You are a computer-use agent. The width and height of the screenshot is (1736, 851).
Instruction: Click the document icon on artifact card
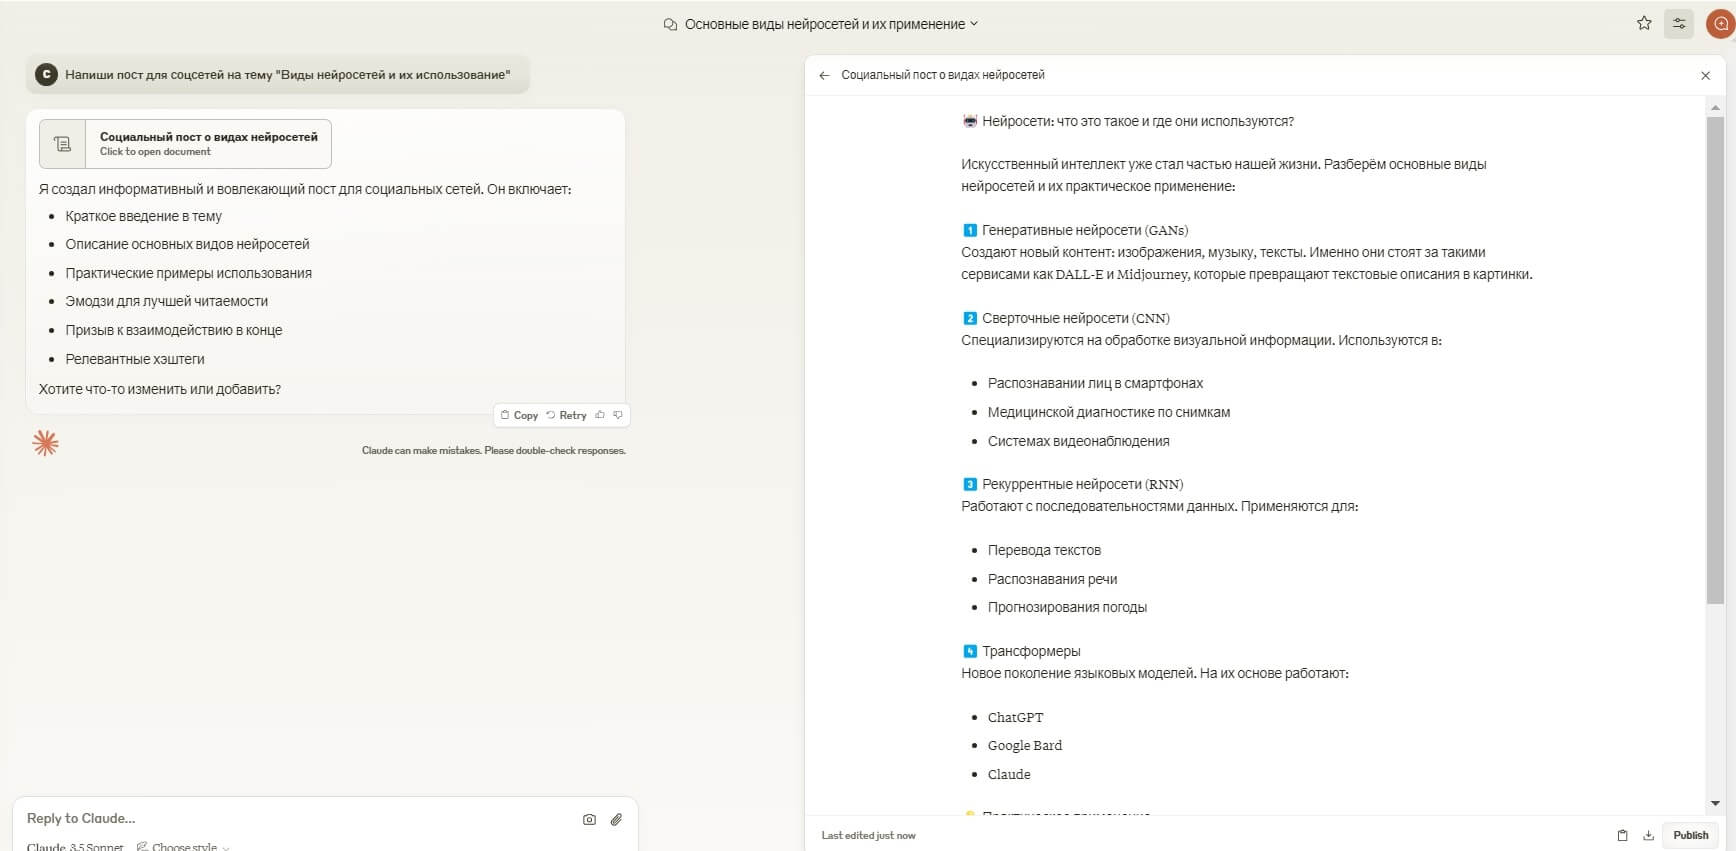[x=63, y=144]
